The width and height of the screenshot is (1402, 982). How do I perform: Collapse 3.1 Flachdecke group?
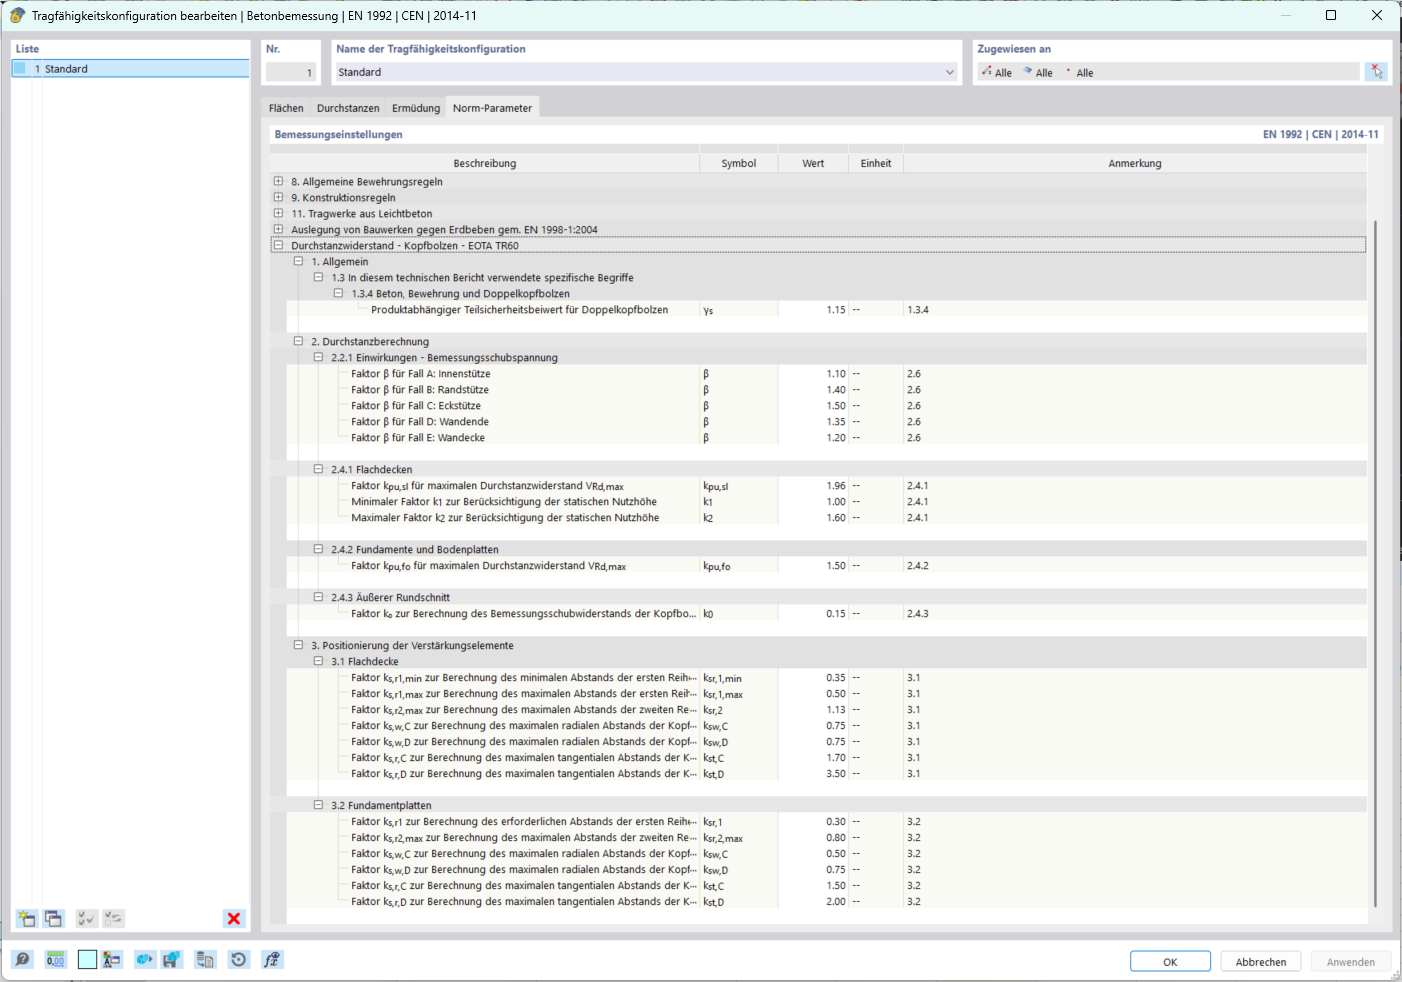click(x=318, y=661)
